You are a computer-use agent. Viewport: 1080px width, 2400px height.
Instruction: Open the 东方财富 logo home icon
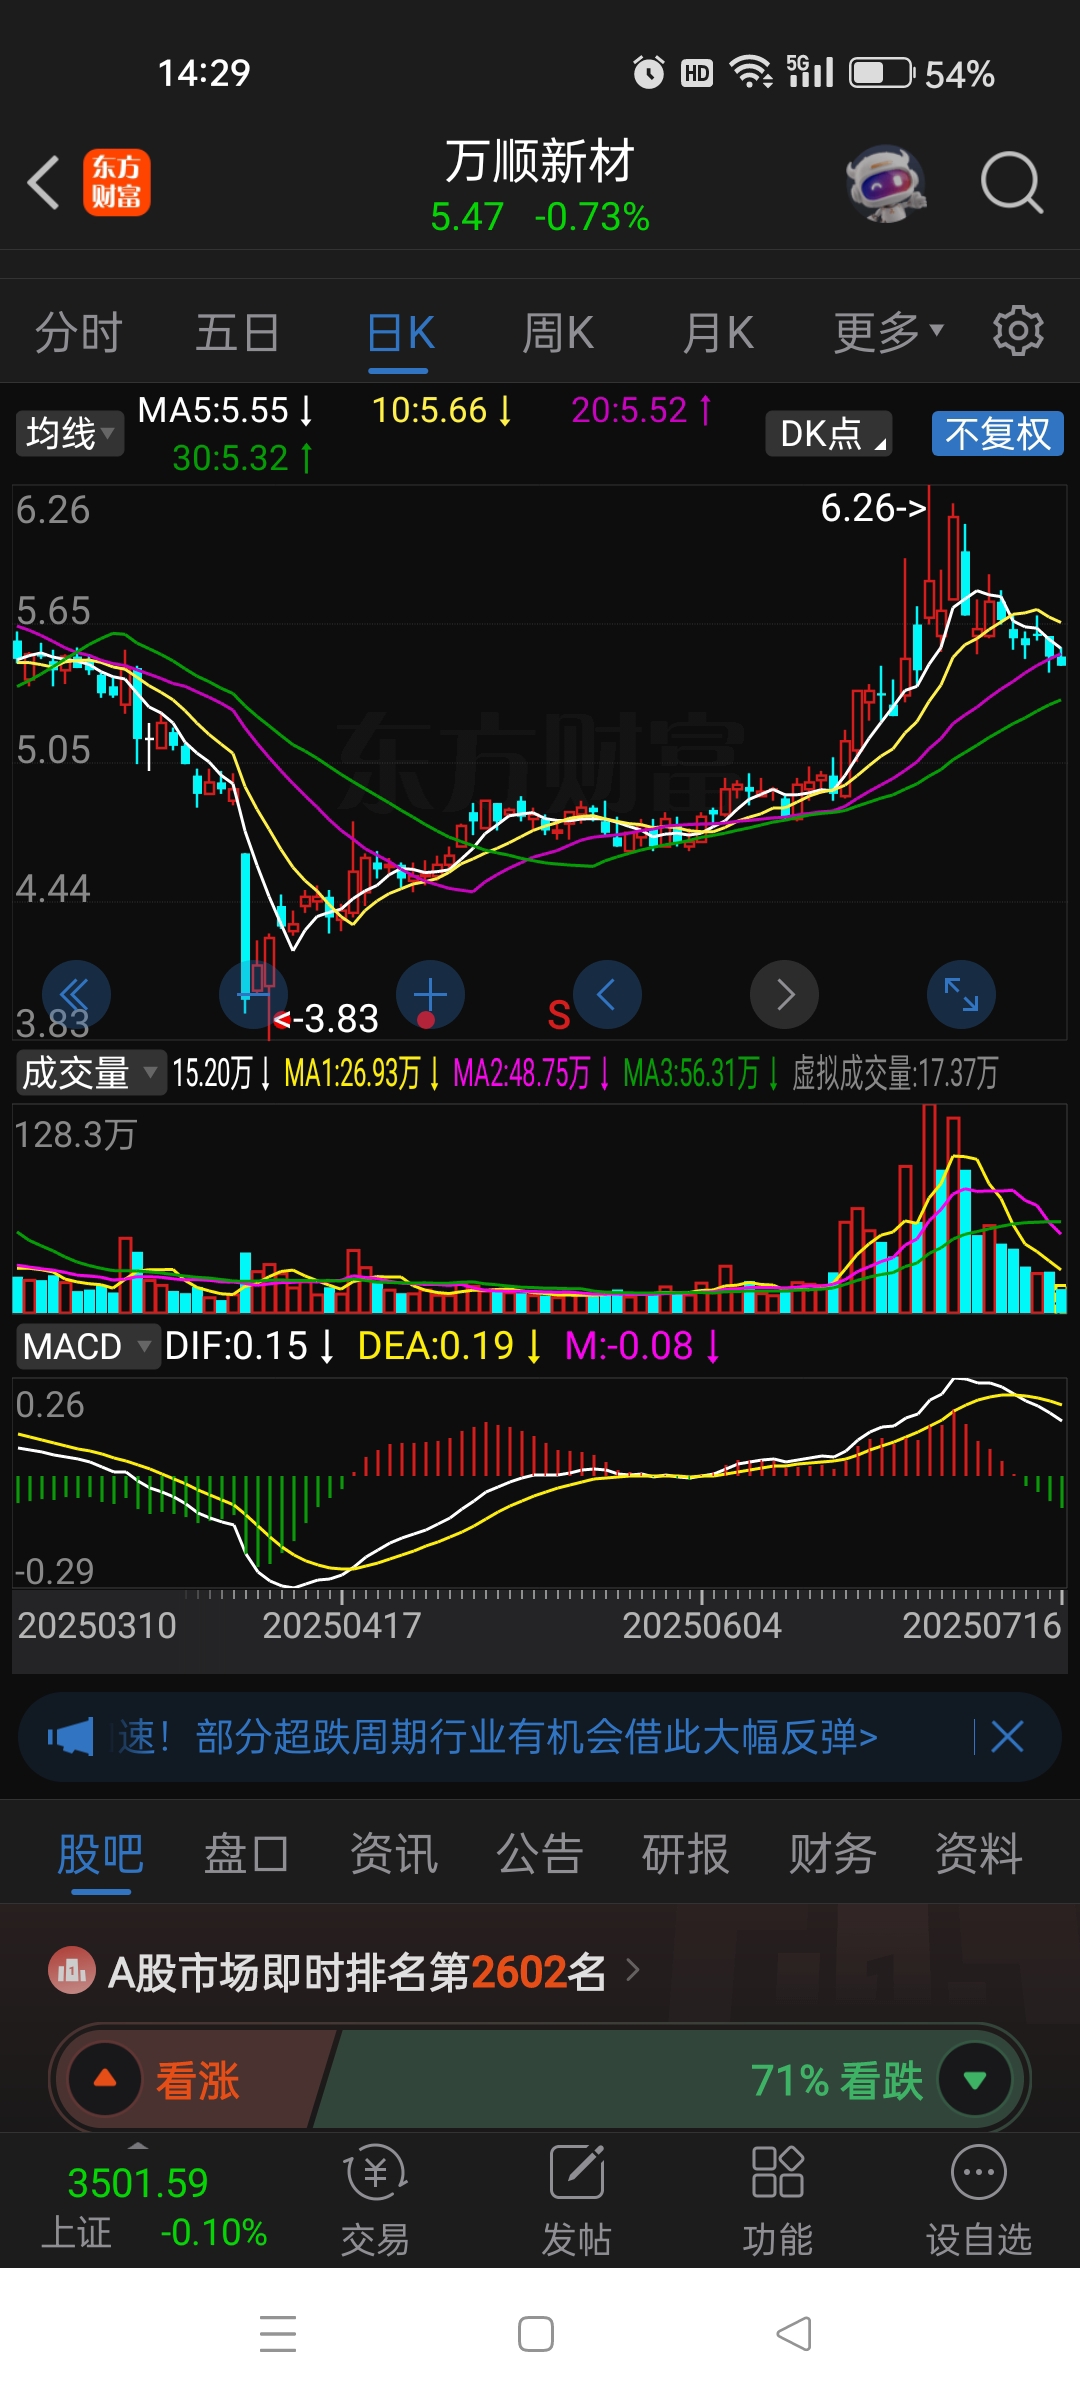(x=117, y=183)
